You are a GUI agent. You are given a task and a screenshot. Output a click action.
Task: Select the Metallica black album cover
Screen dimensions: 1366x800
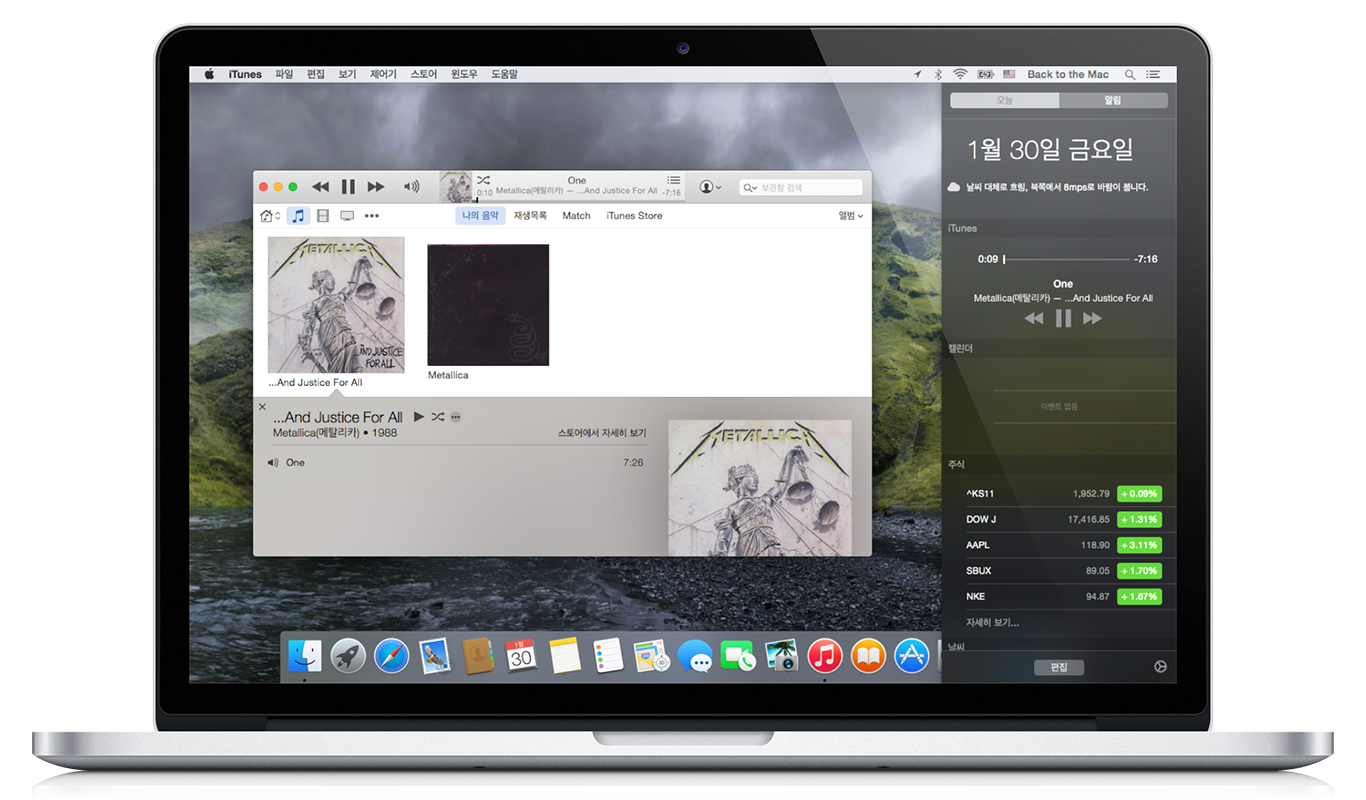point(488,305)
